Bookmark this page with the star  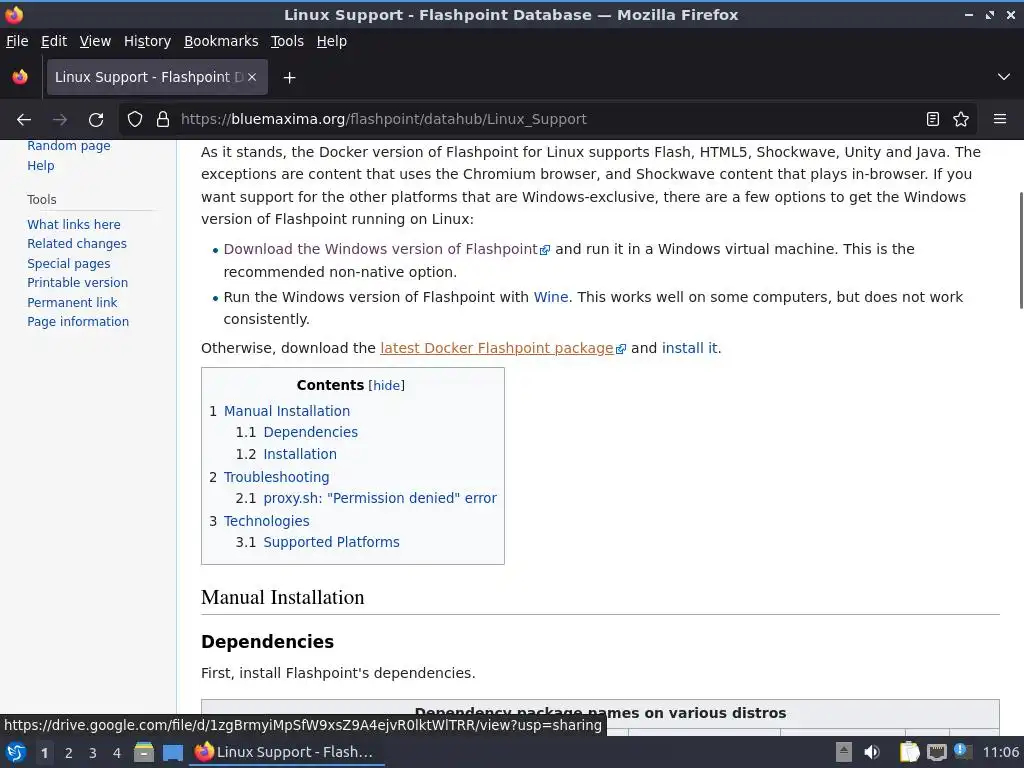(961, 119)
